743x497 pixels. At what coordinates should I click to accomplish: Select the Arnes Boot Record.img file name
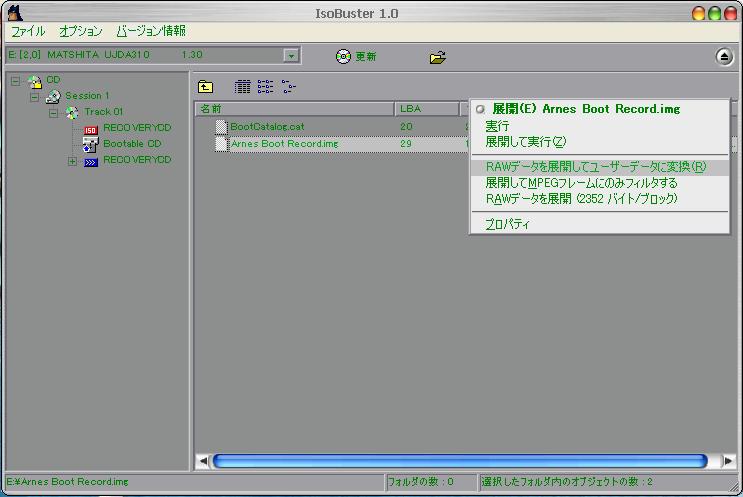[x=284, y=144]
